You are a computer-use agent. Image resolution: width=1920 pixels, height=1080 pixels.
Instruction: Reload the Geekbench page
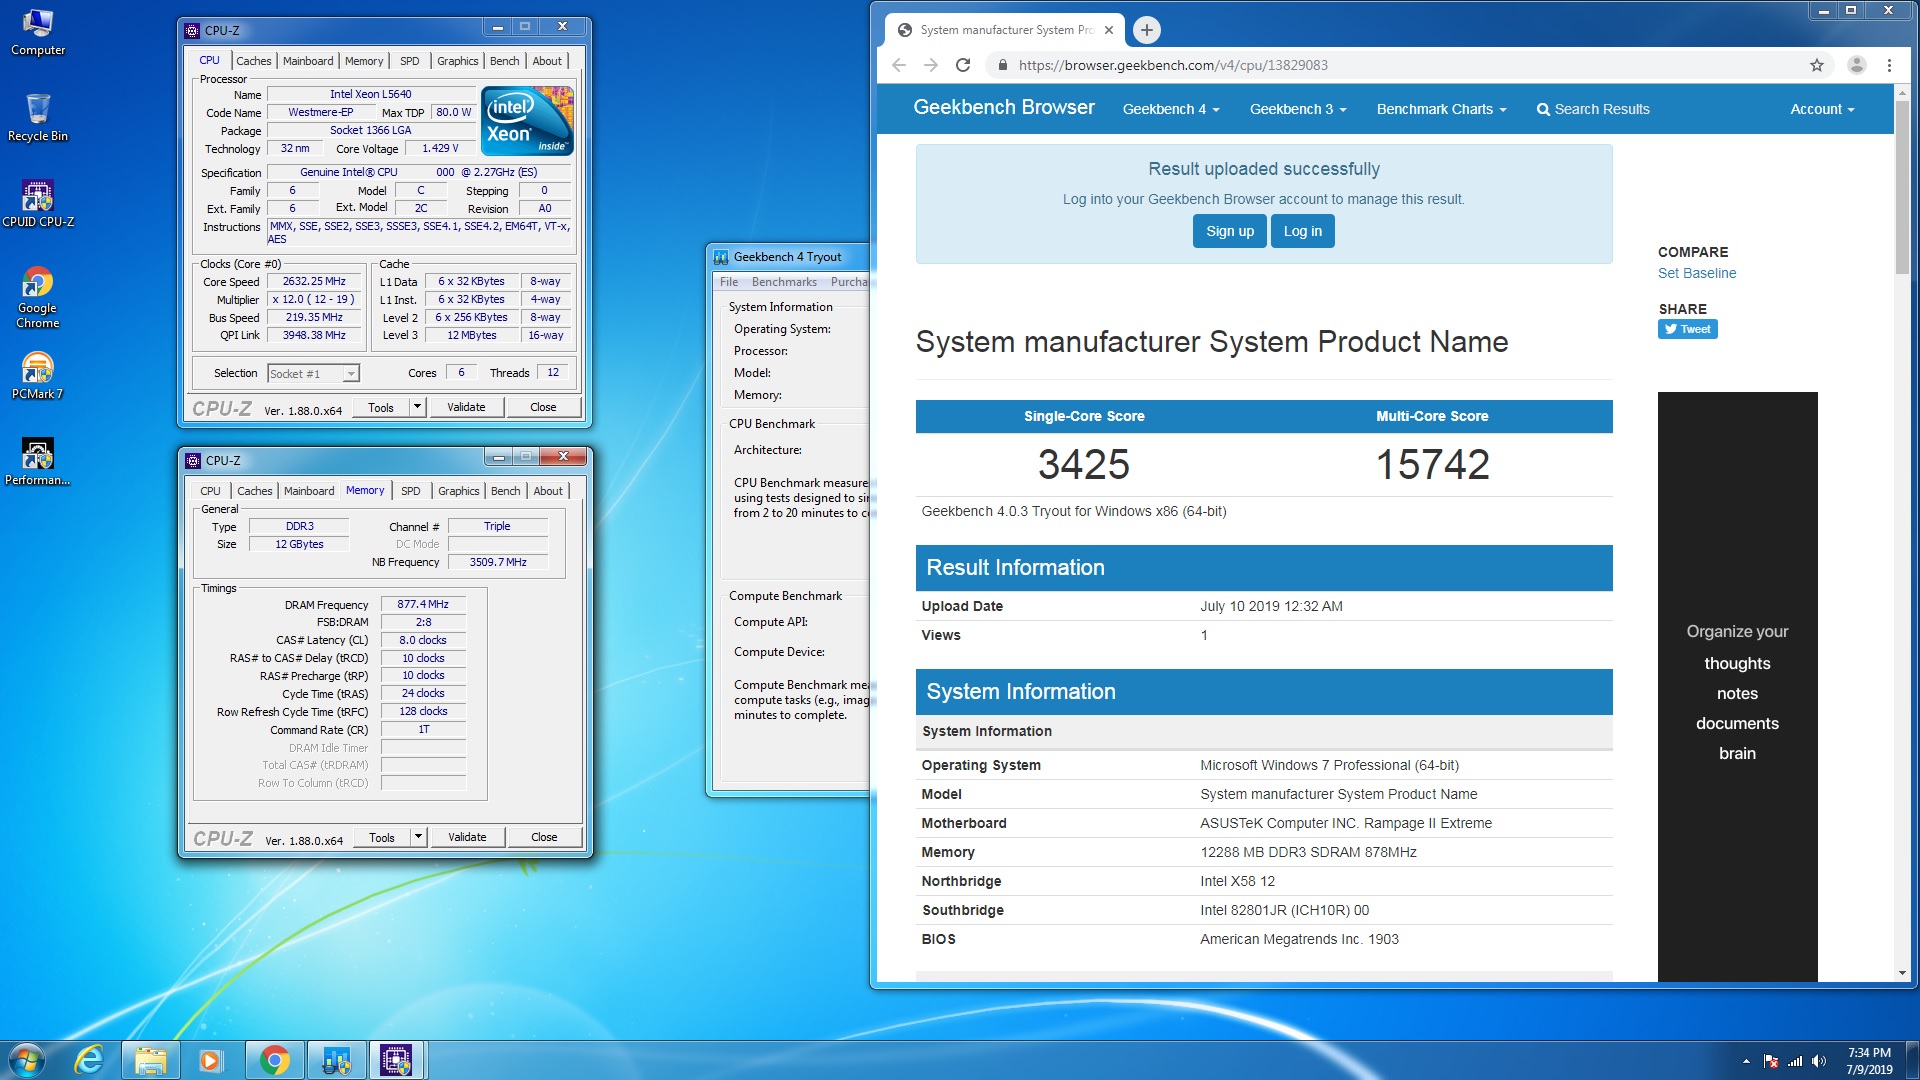point(963,65)
